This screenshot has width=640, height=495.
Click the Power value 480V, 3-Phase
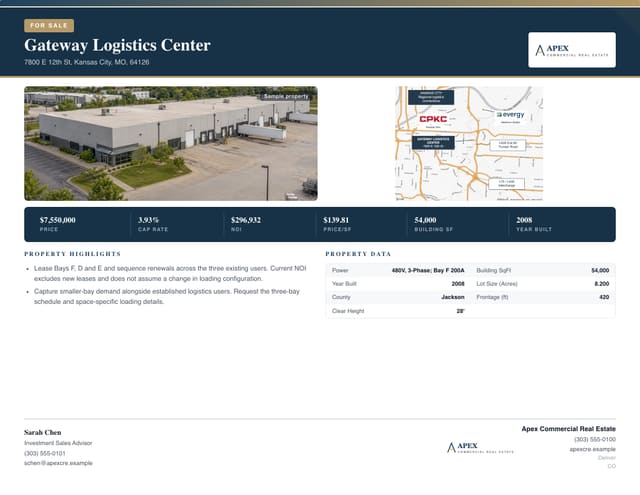pos(428,270)
